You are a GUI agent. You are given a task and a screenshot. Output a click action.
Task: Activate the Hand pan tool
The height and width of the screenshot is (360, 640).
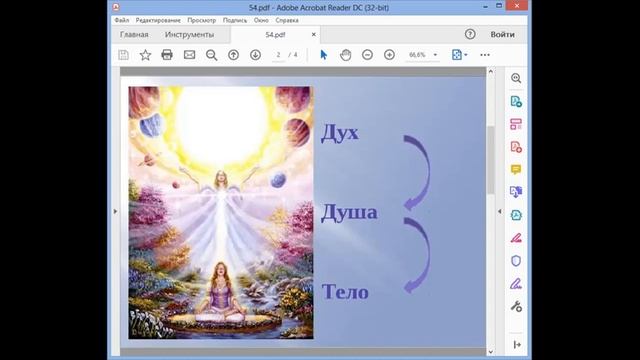(346, 55)
